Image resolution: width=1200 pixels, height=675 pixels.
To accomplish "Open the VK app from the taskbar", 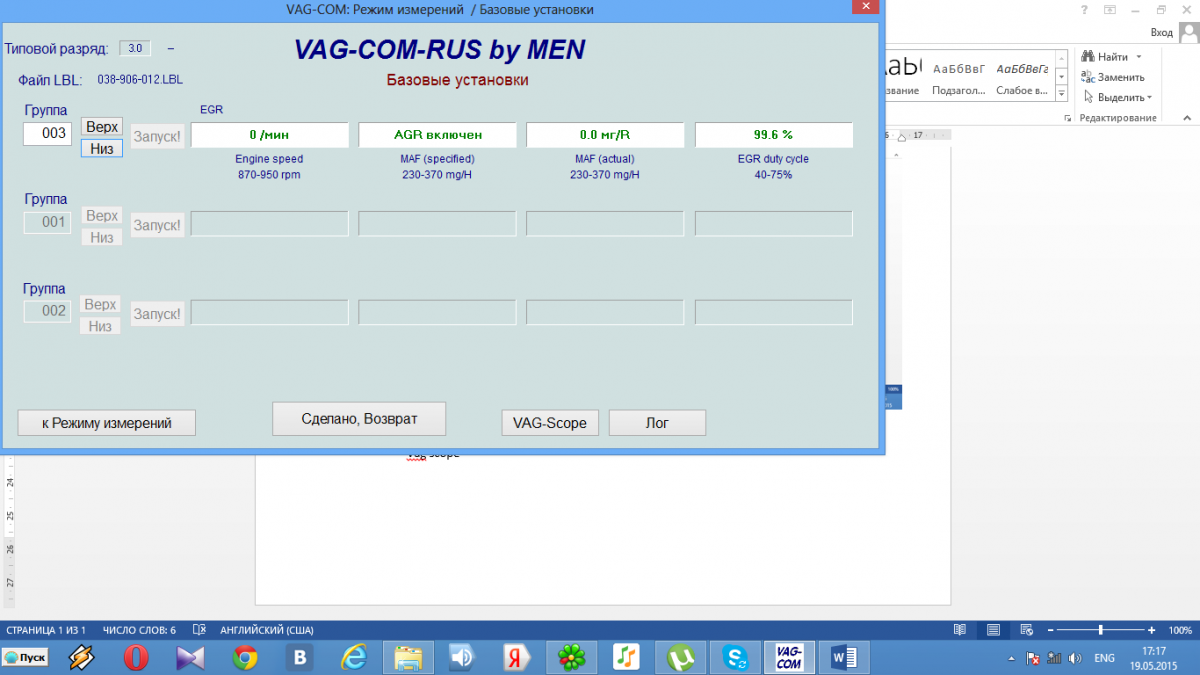I will tap(299, 657).
